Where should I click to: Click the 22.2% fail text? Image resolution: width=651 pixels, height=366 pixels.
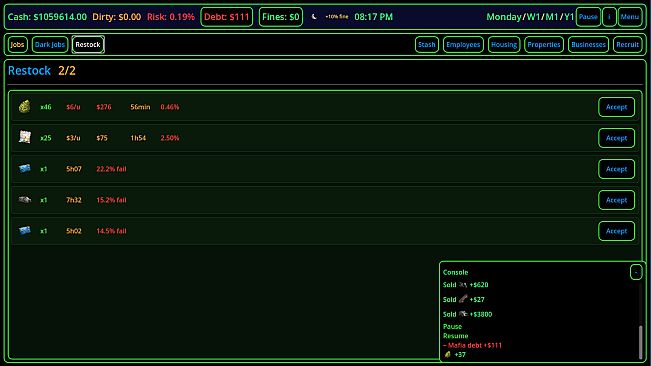[x=111, y=169]
